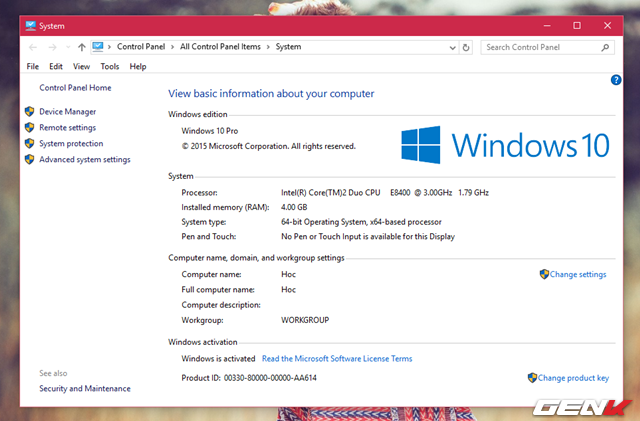Viewport: 640px width, 421px height.
Task: Open Device Manager link
Action: (x=67, y=111)
